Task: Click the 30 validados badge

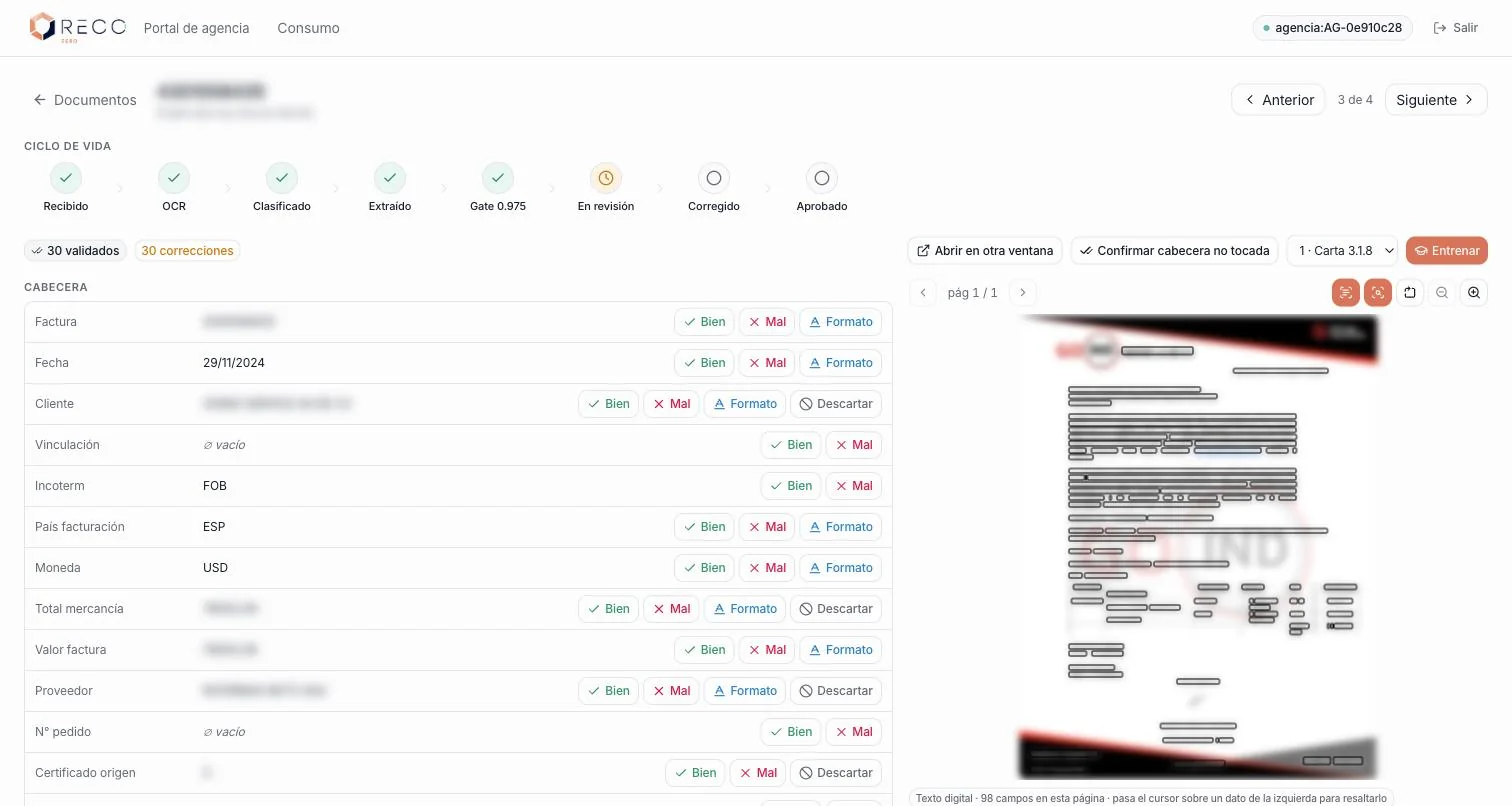Action: click(x=76, y=251)
